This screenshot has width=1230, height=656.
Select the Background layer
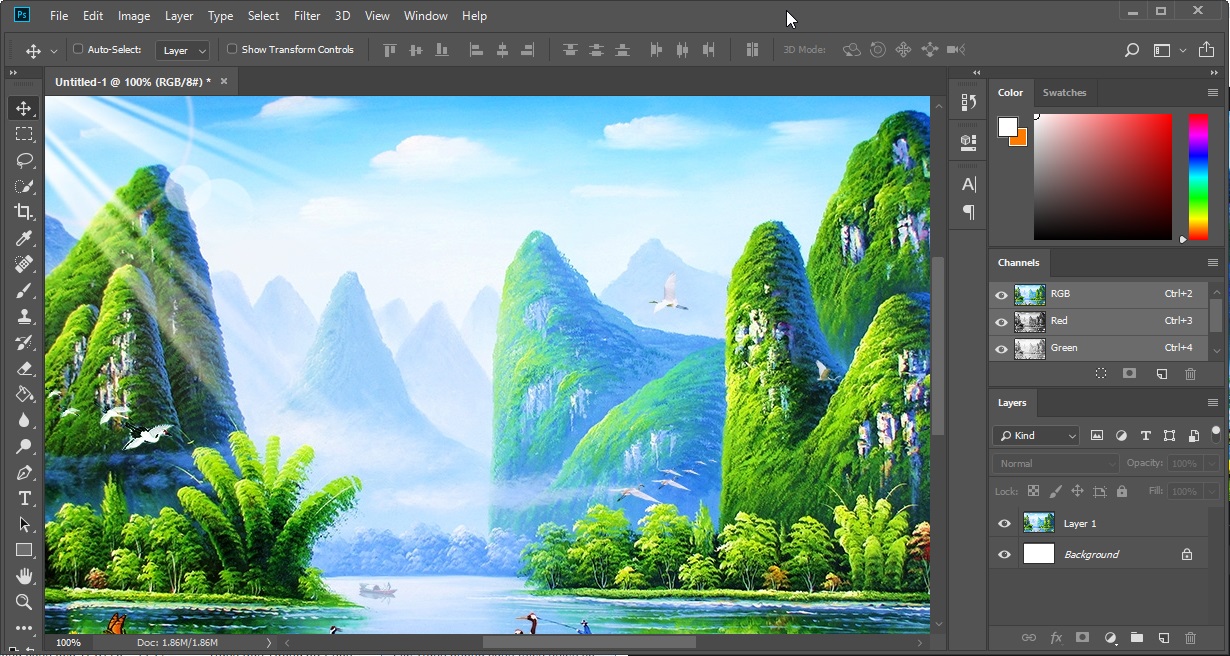pyautogui.click(x=1105, y=554)
